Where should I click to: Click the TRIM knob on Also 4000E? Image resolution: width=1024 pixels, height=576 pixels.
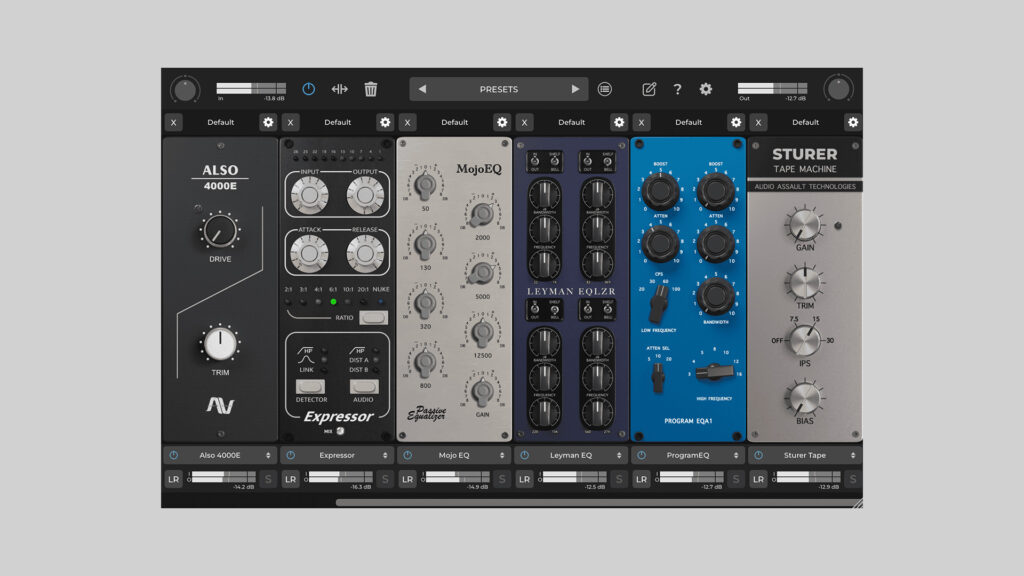click(x=220, y=344)
